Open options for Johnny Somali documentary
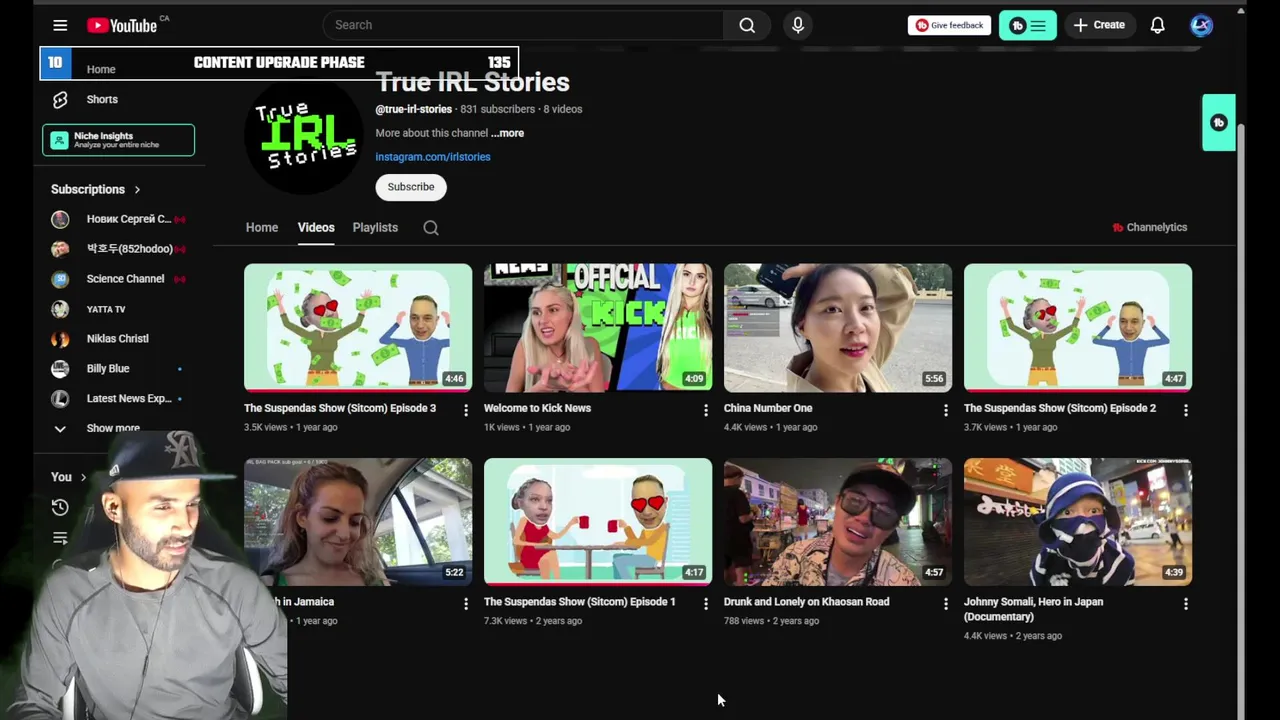The height and width of the screenshot is (720, 1280). click(1185, 604)
